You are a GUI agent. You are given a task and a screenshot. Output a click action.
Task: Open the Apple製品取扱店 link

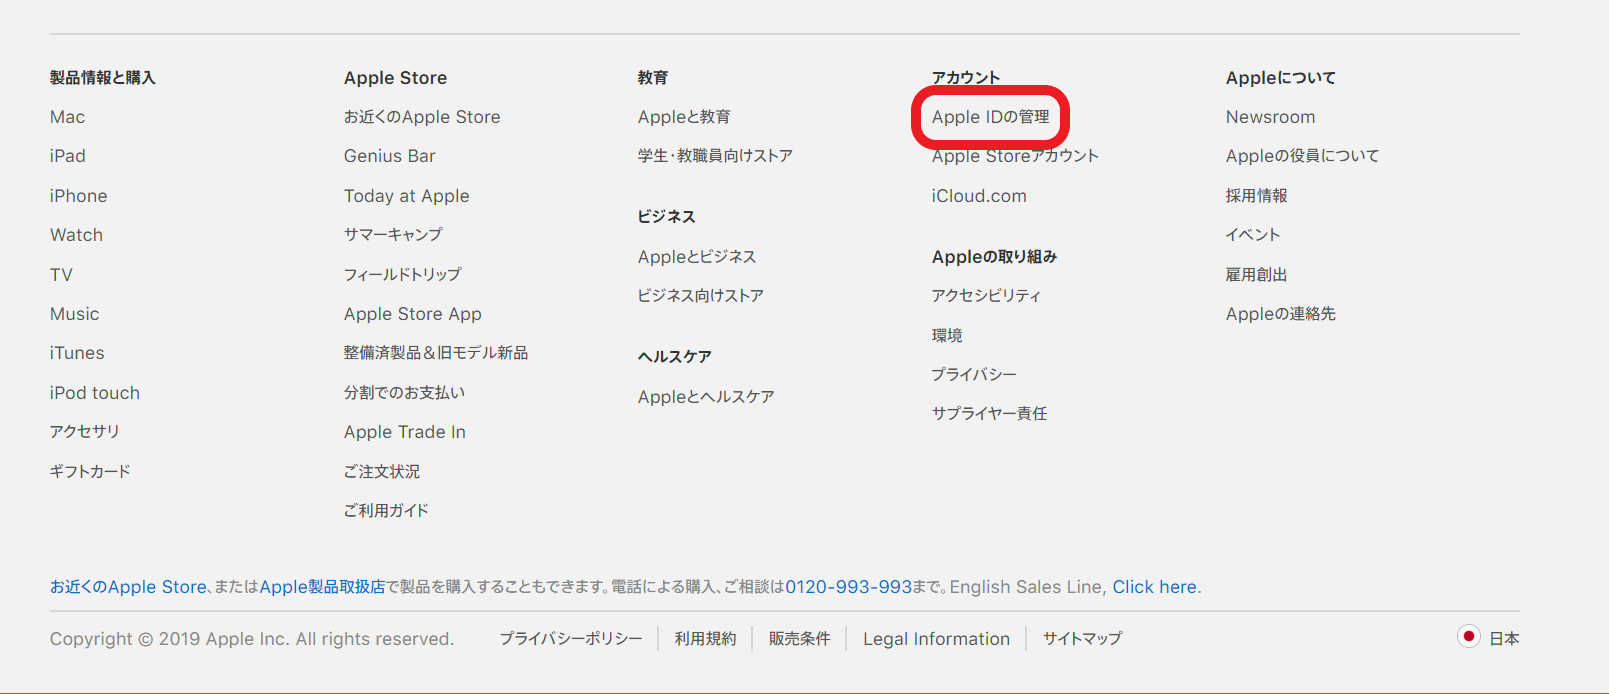(x=322, y=587)
